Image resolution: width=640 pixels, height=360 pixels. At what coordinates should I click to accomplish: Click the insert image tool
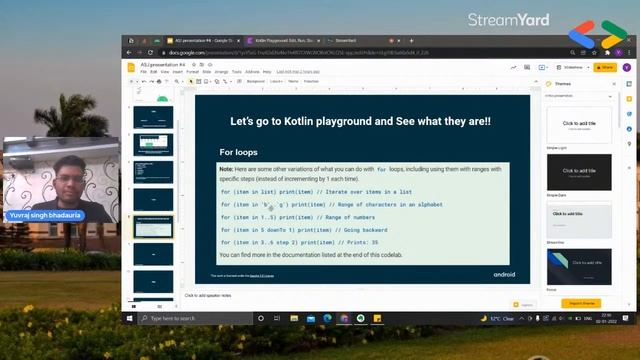(x=206, y=82)
